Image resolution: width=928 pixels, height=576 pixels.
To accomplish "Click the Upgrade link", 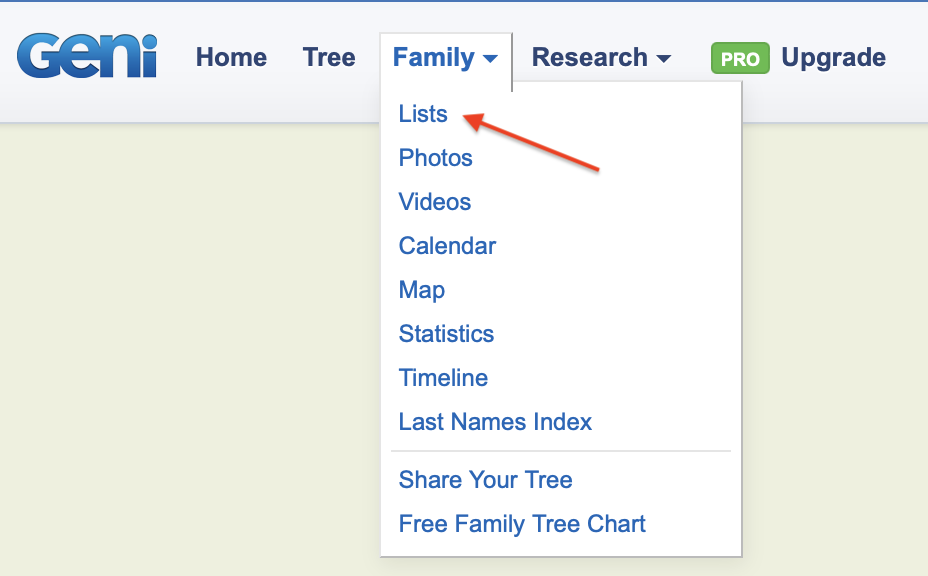I will pos(833,57).
